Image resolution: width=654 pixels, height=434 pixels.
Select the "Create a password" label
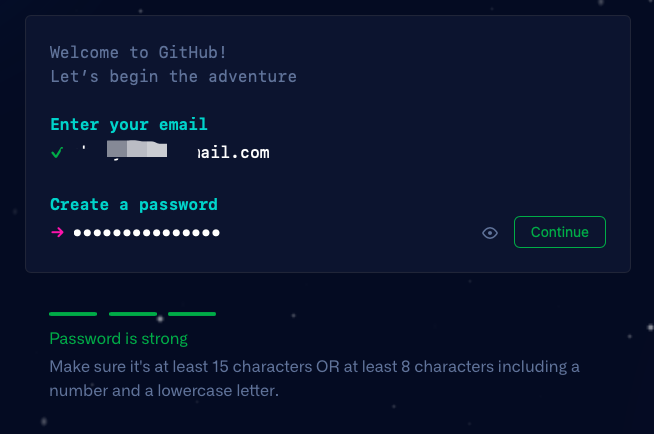[x=134, y=205]
